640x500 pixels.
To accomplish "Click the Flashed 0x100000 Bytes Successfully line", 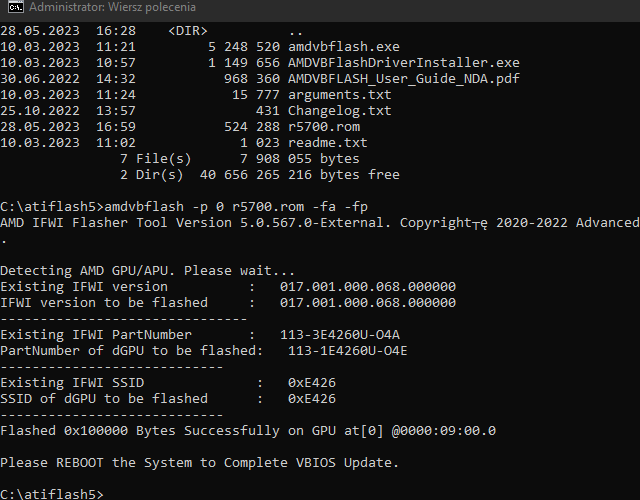I will point(248,431).
